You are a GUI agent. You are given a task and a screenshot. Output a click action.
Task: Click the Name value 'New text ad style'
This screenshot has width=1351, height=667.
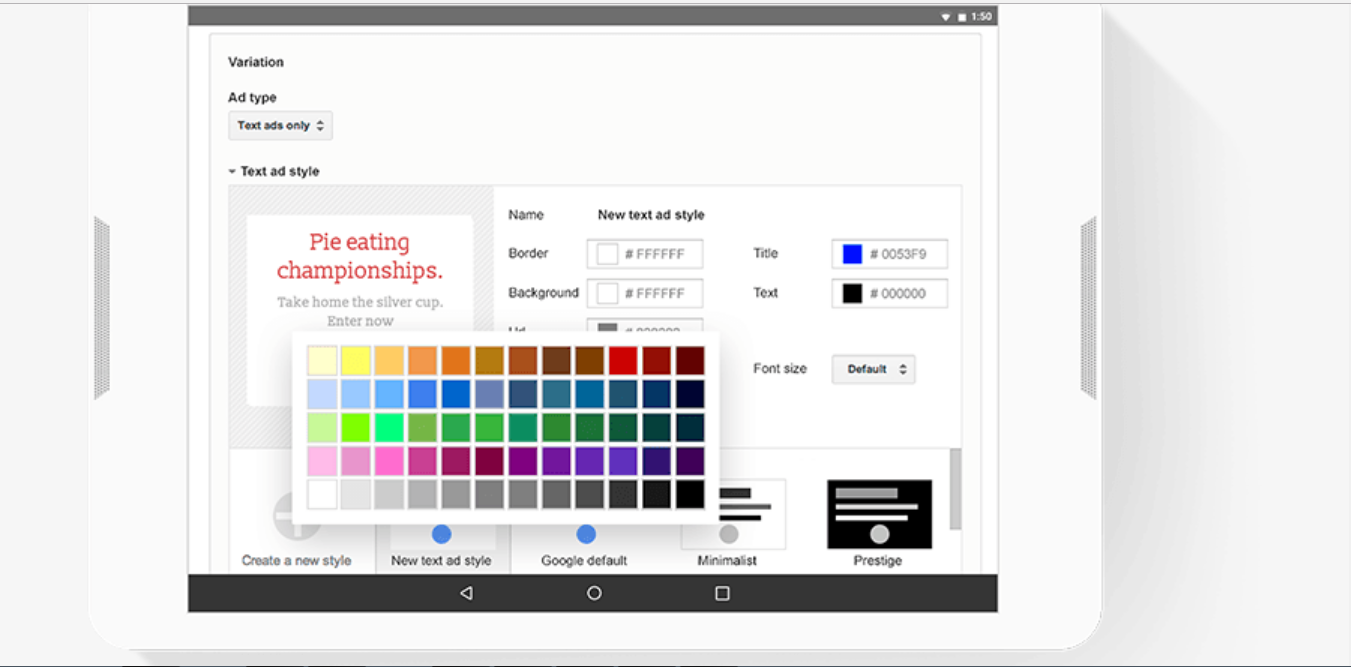pyautogui.click(x=651, y=215)
